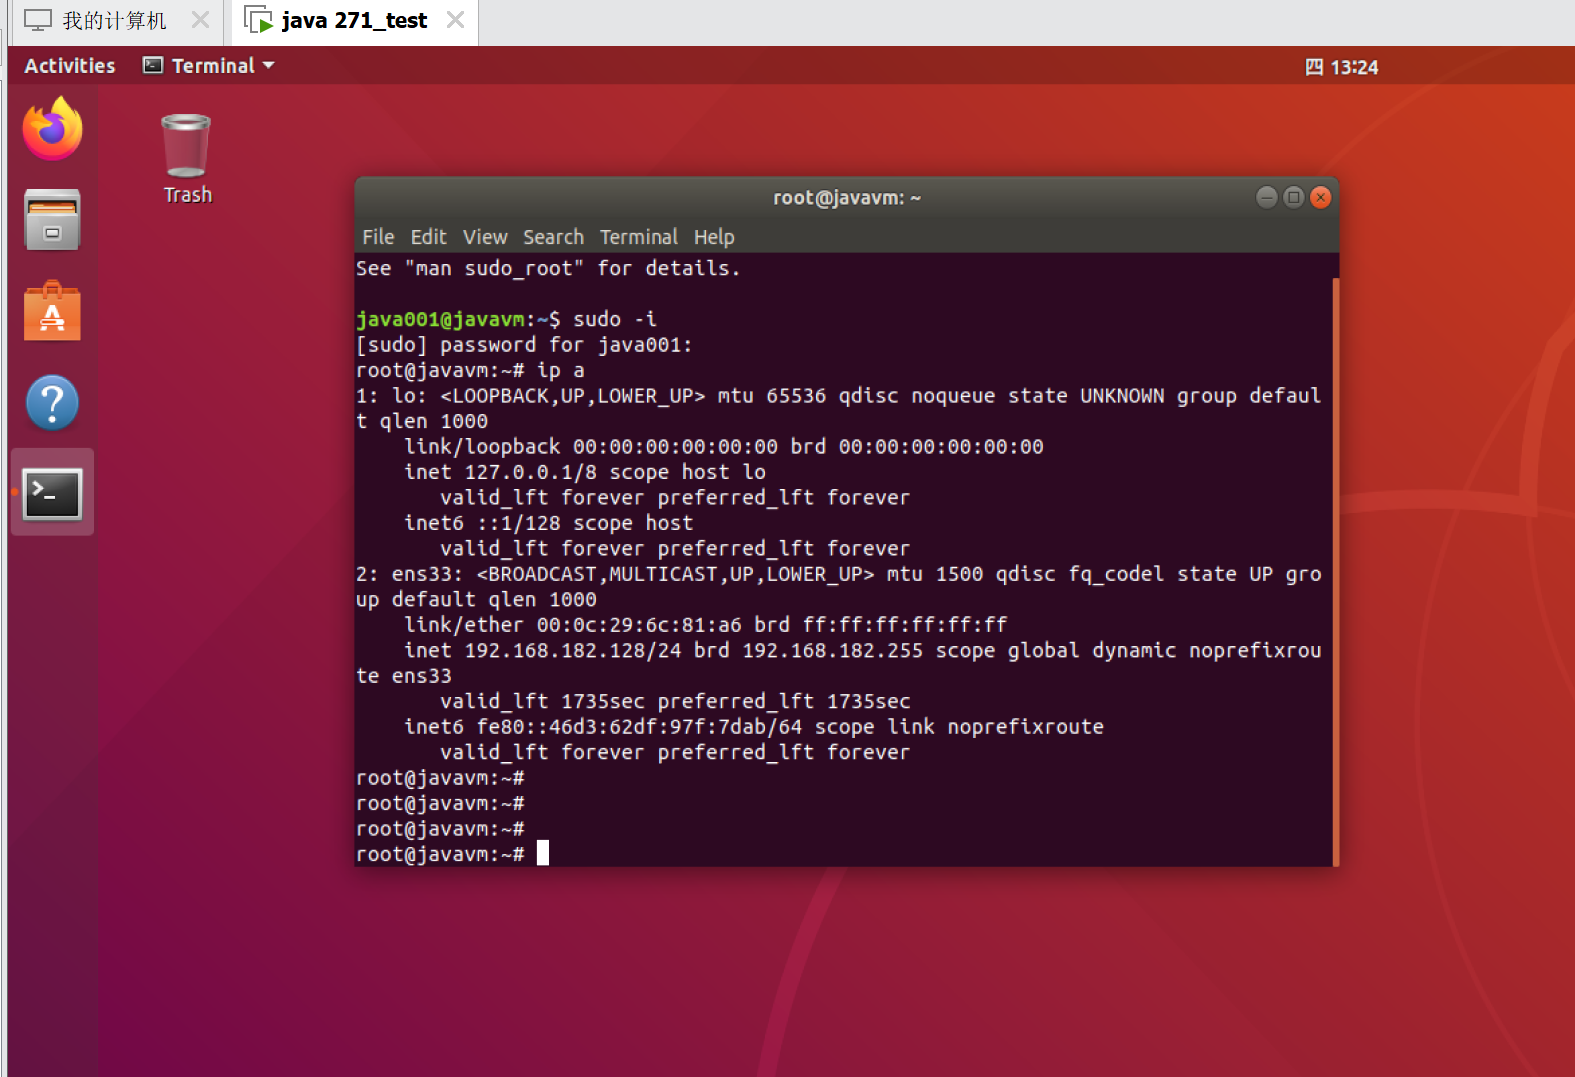Screen dimensions: 1575x1077
Task: Maximize the root@javavm terminal window
Action: (x=1293, y=197)
